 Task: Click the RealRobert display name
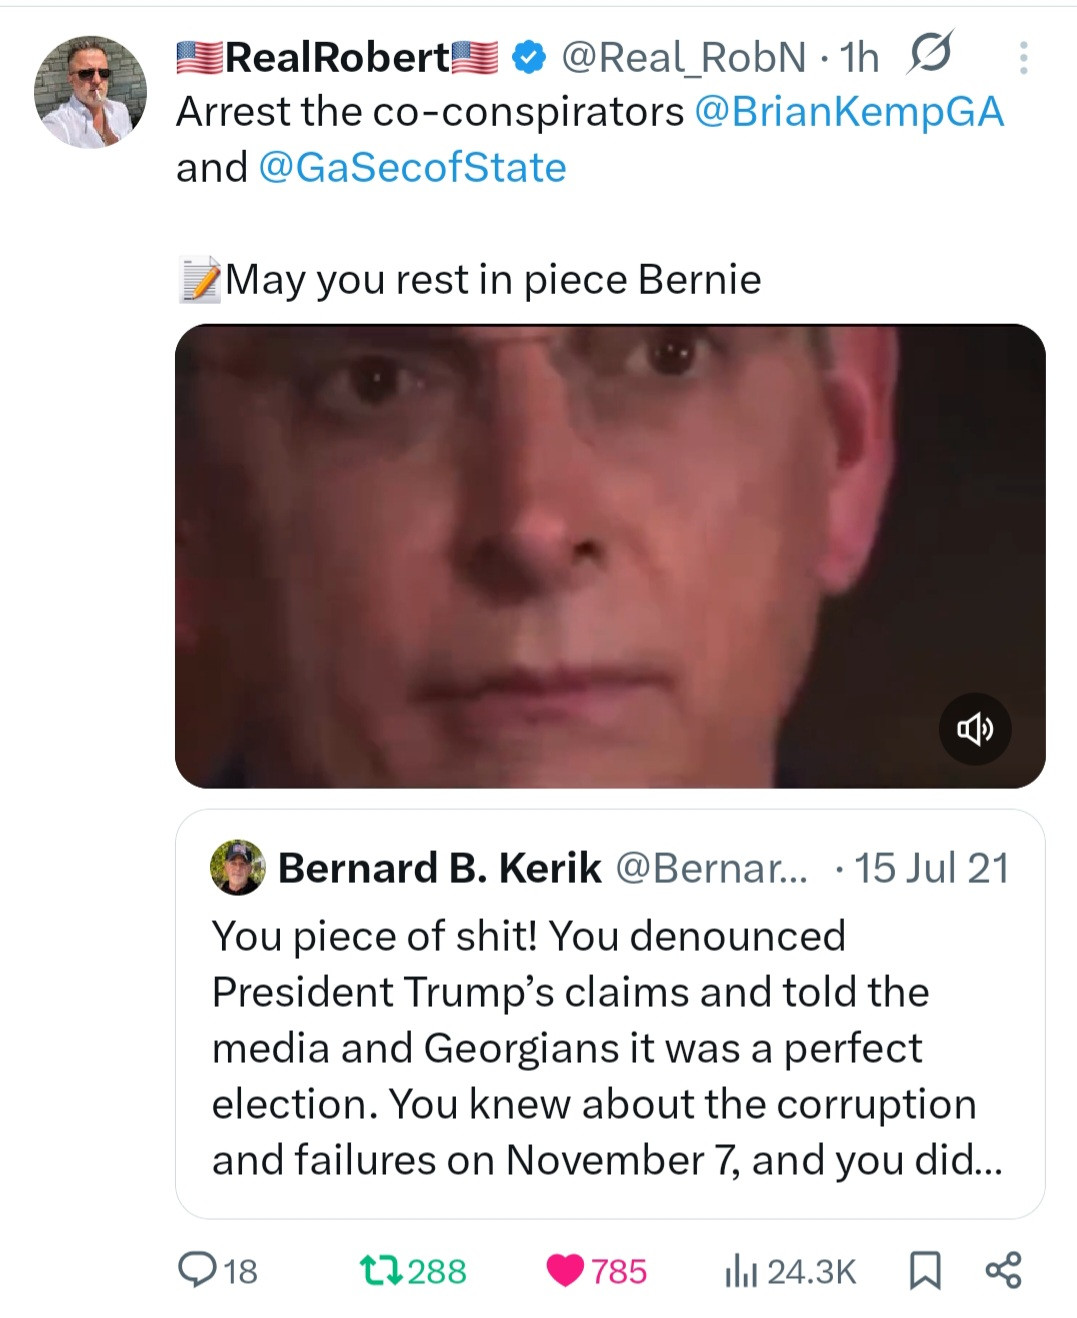coord(337,58)
